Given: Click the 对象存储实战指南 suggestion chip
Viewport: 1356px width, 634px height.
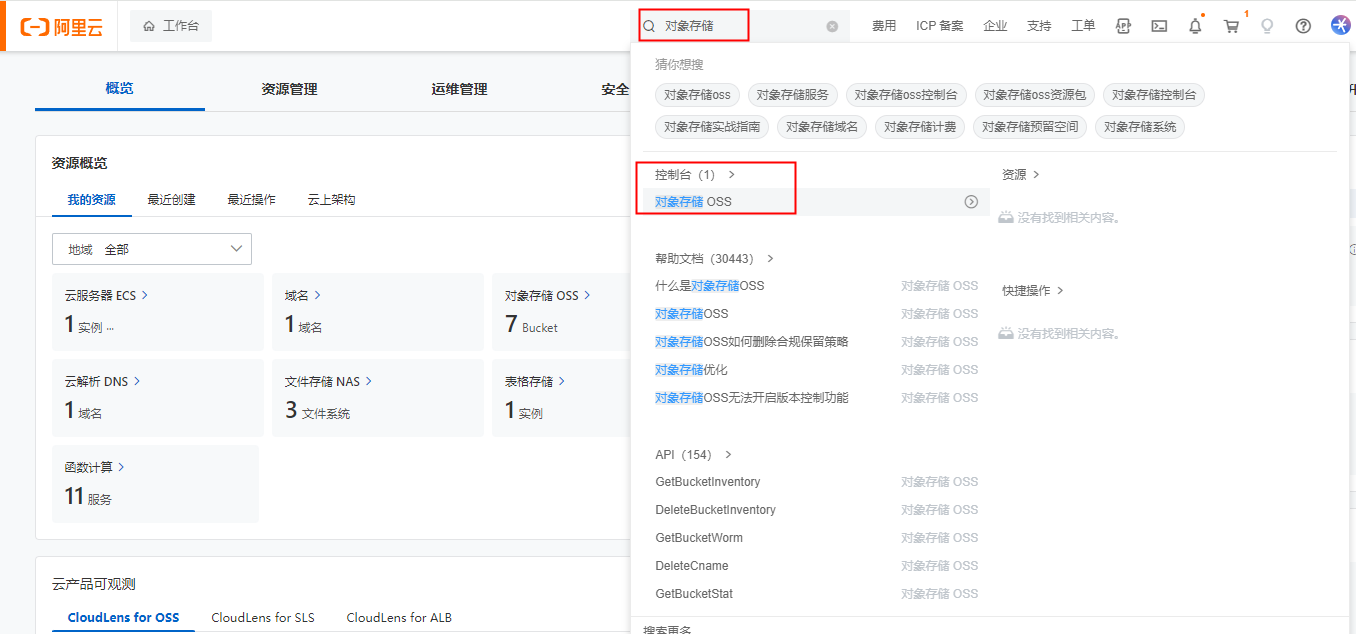Looking at the screenshot, I should tap(711, 127).
